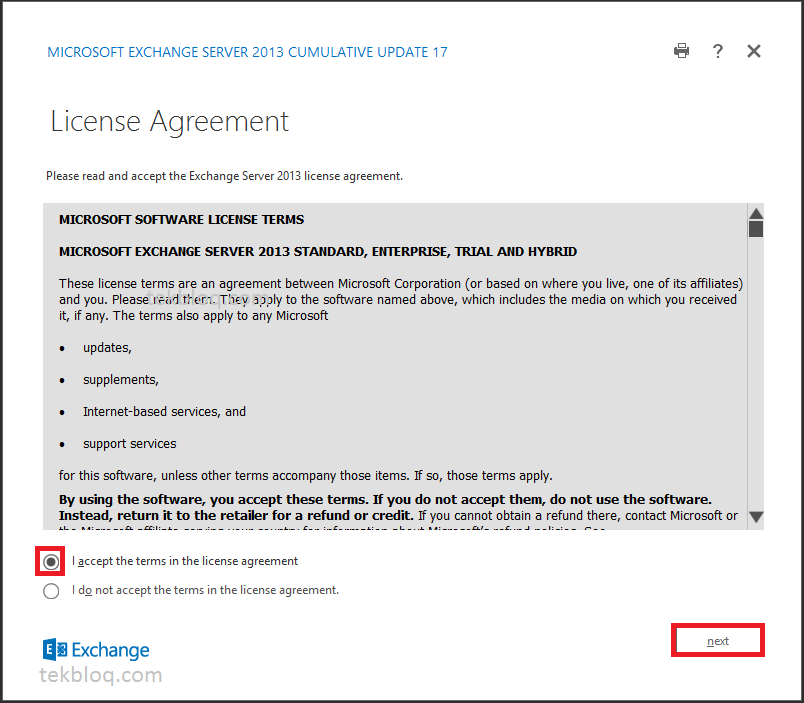Image resolution: width=804 pixels, height=703 pixels.
Task: Click 'Please read and accept' instruction text
Action: pos(225,176)
